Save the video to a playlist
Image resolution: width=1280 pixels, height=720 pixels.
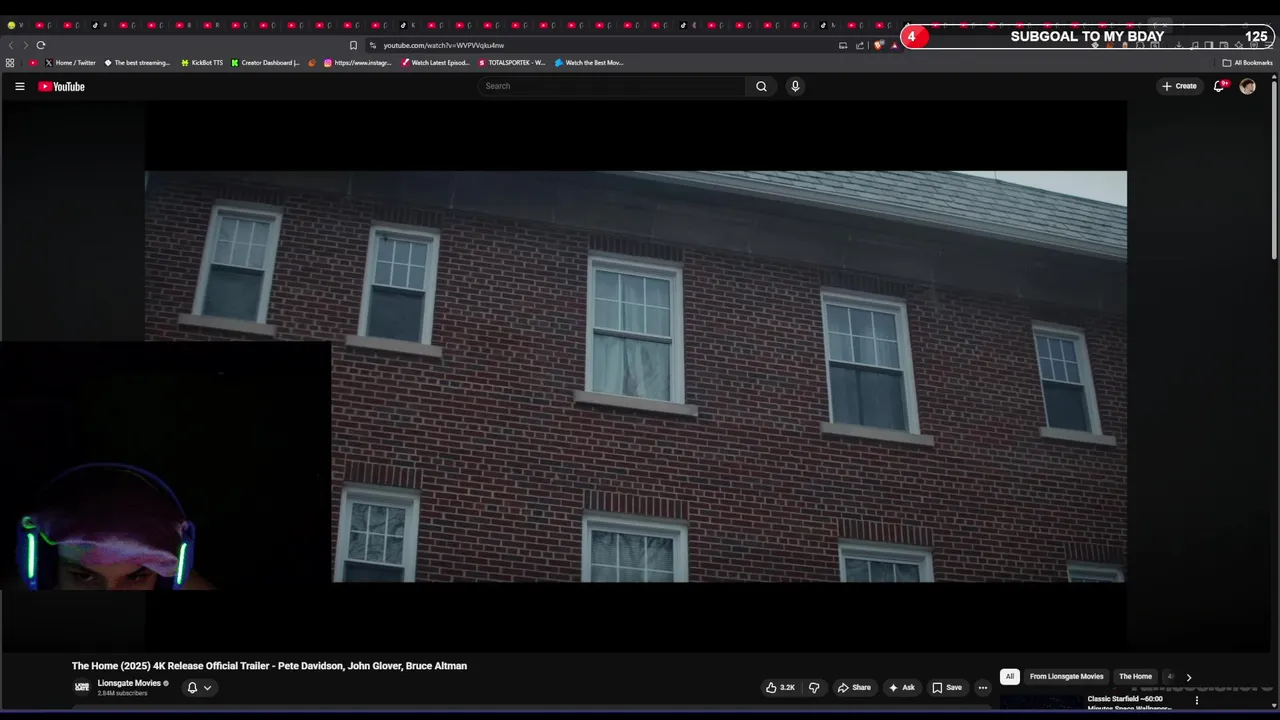coord(947,687)
